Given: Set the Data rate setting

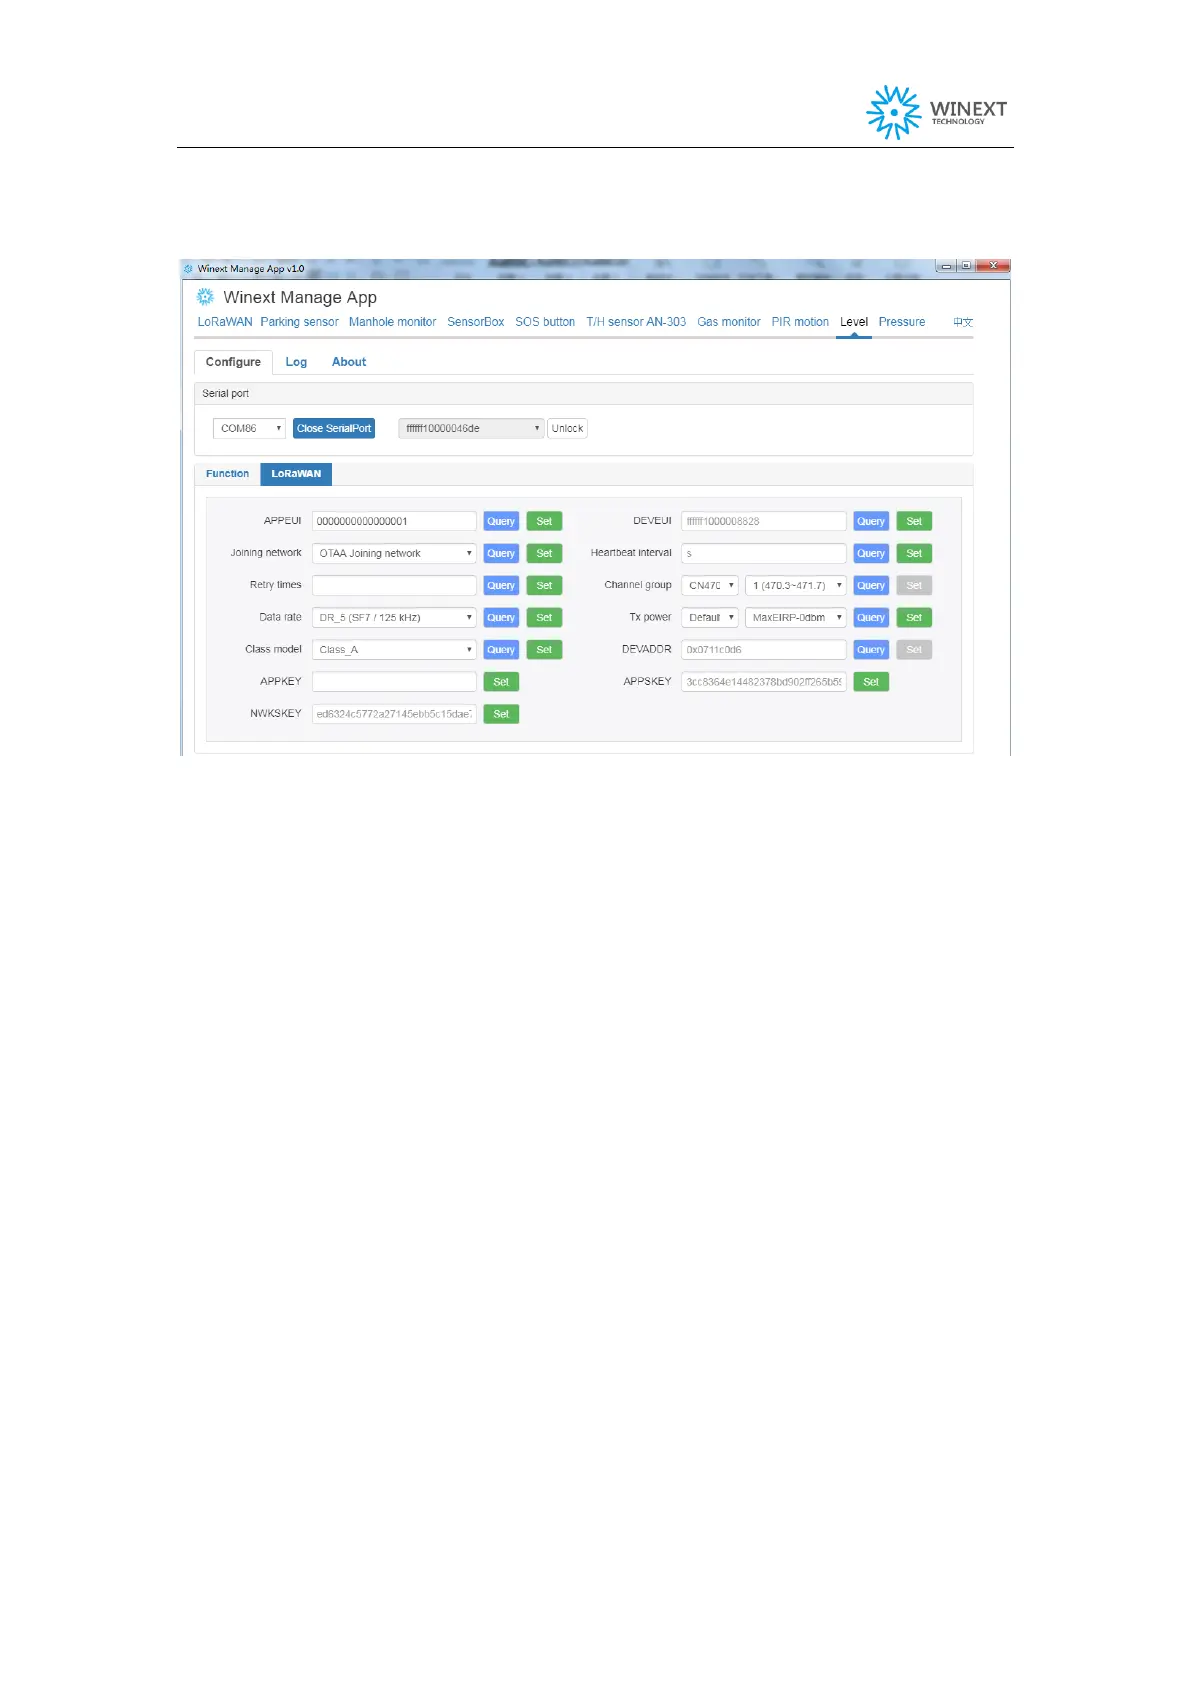Looking at the screenshot, I should pos(544,617).
